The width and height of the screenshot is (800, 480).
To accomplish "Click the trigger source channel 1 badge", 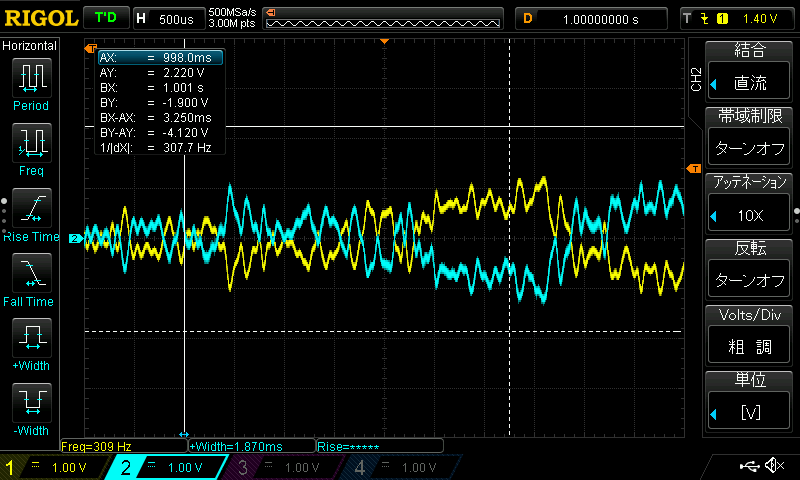I will (722, 19).
